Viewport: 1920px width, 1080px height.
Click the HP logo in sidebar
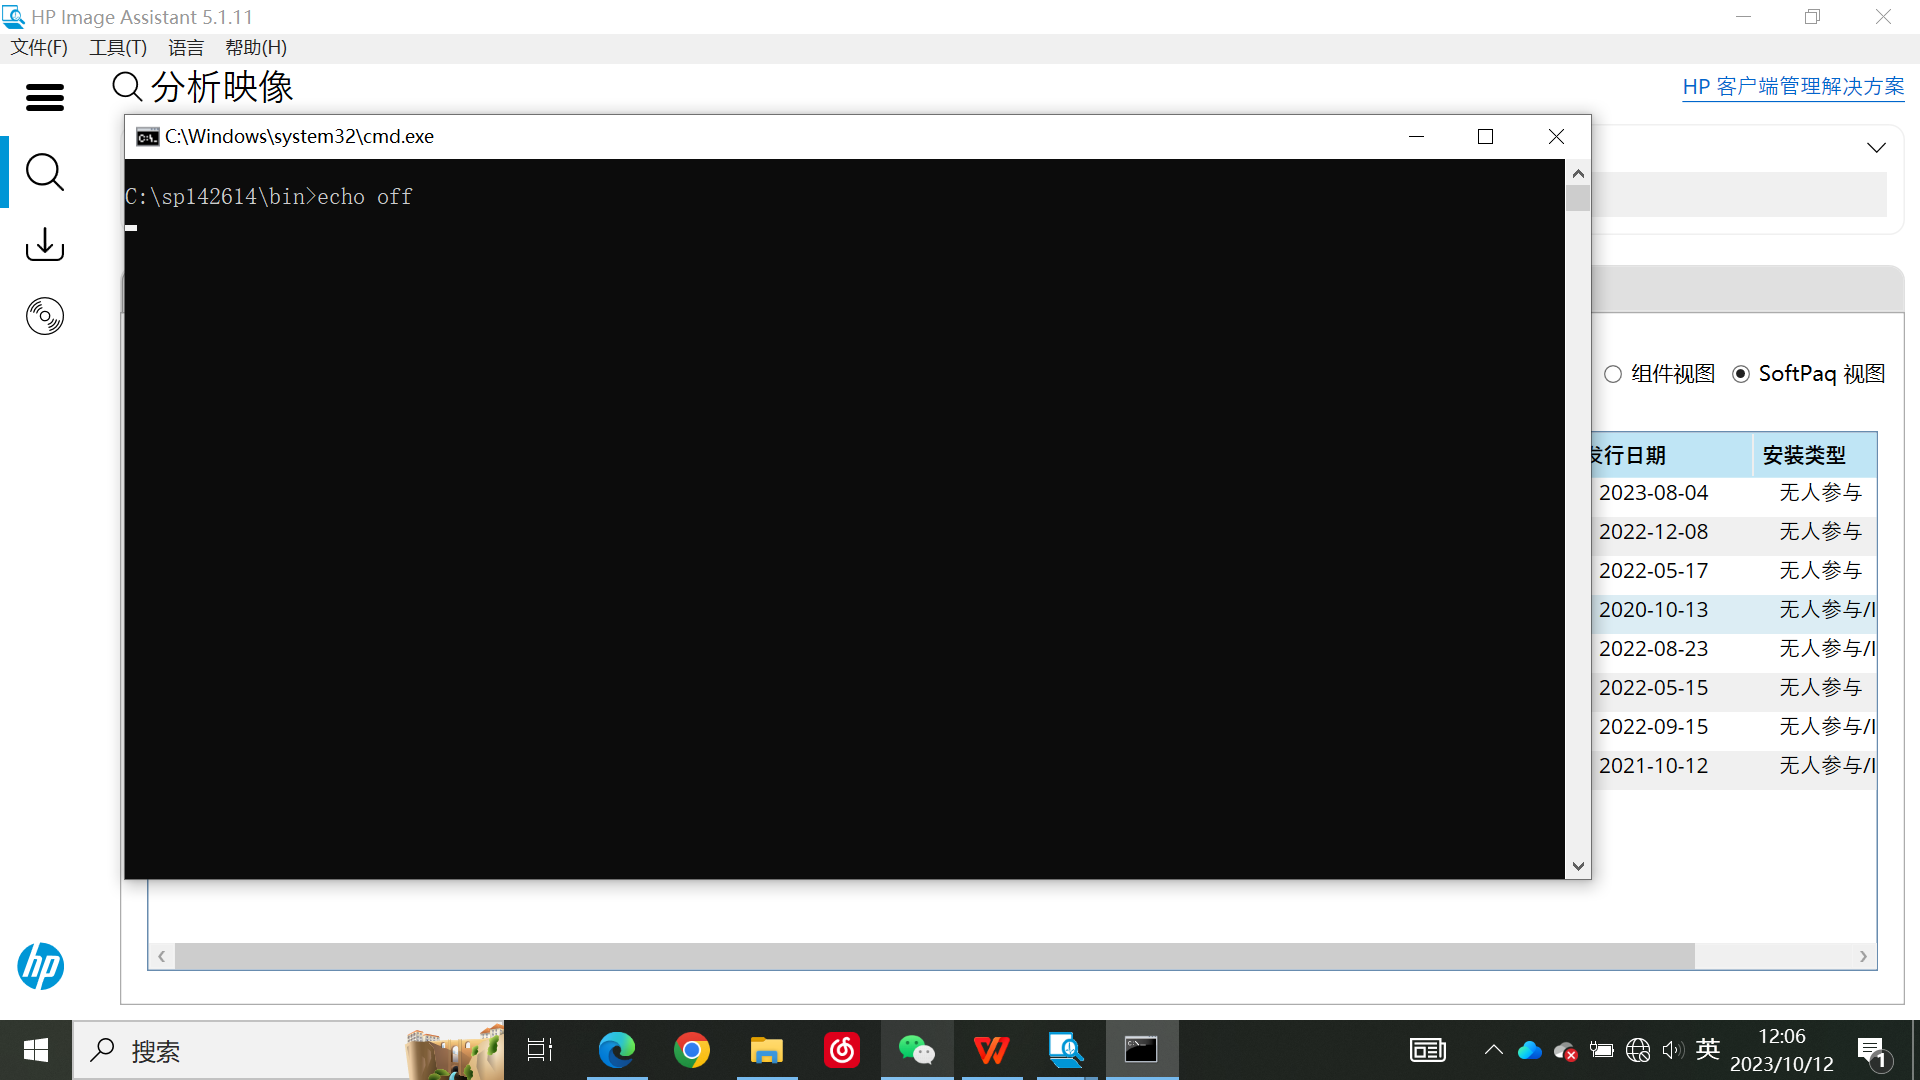click(x=41, y=965)
